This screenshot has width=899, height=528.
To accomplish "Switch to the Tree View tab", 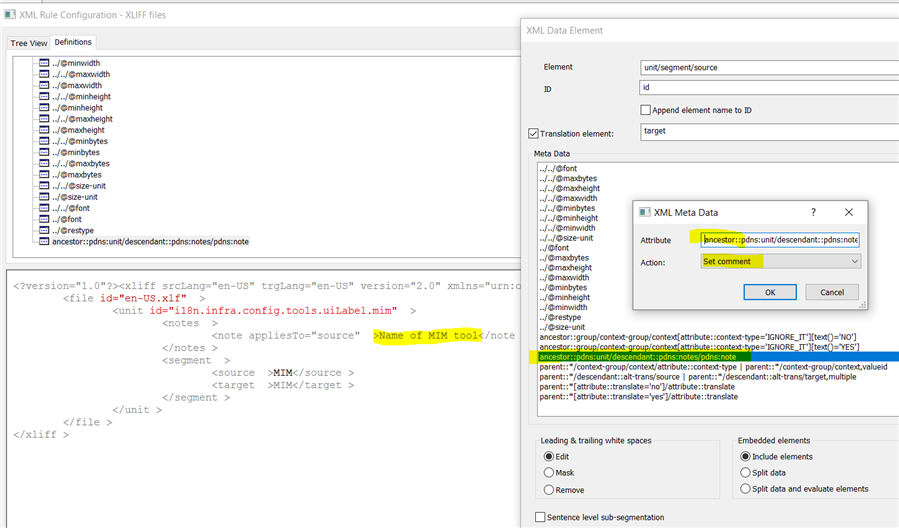I will (x=29, y=43).
